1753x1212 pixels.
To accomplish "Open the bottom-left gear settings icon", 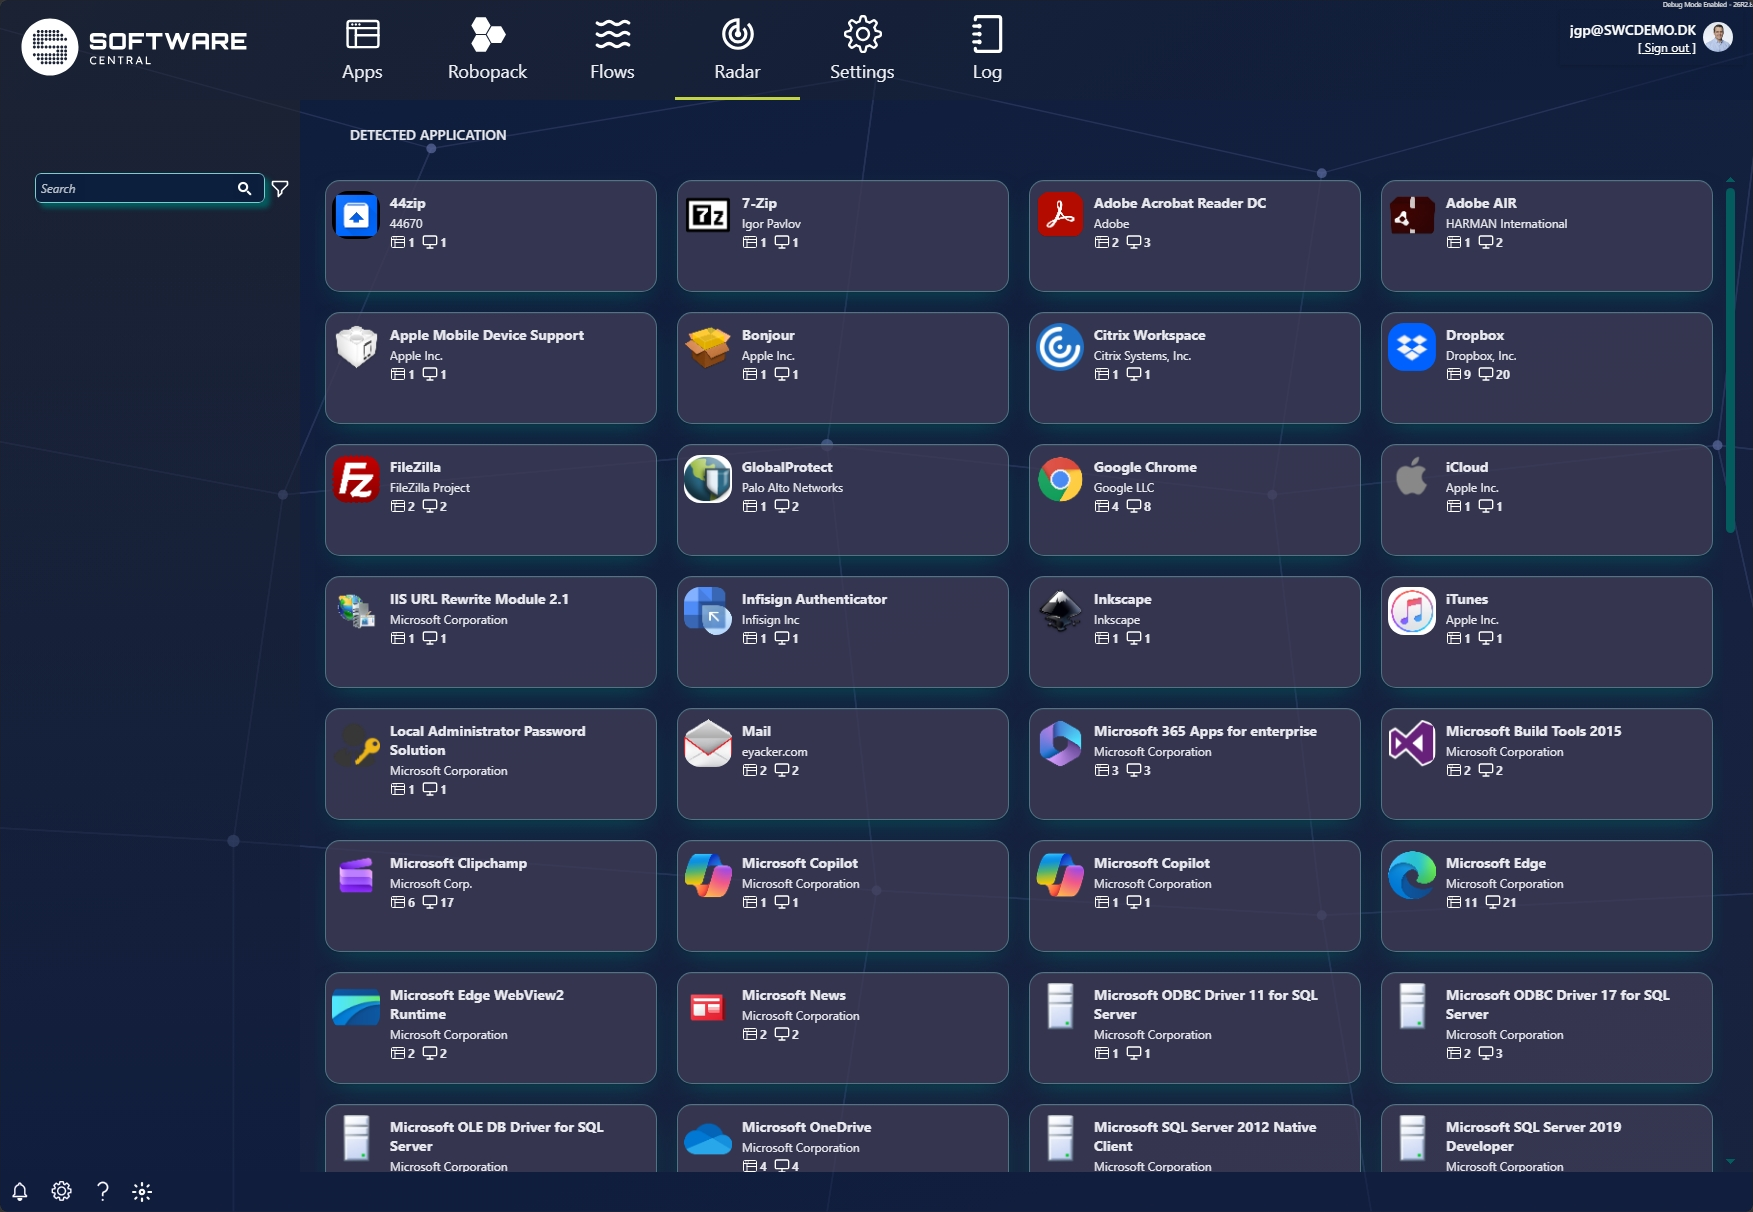I will [x=61, y=1191].
